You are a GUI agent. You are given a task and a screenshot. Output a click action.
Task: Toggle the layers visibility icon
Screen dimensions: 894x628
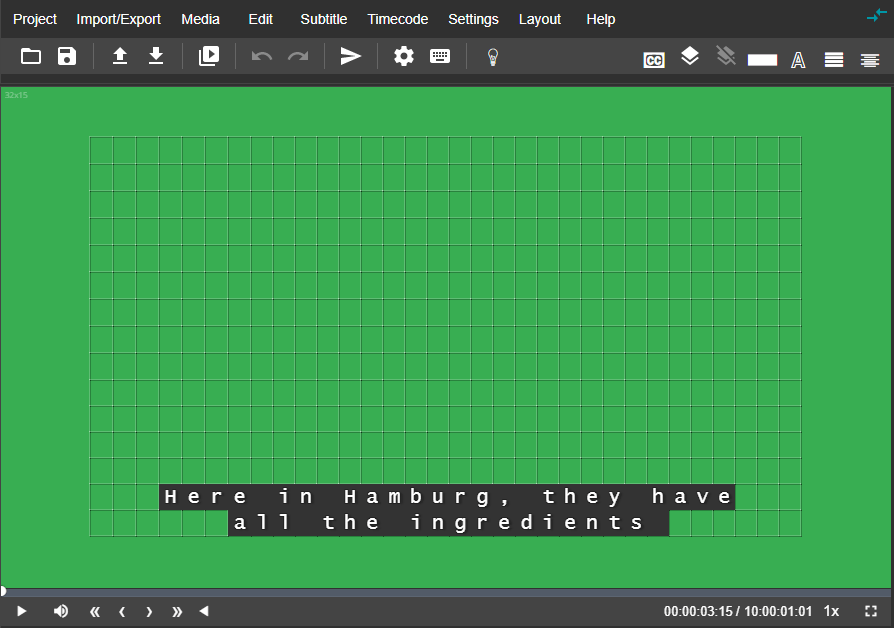tap(690, 57)
